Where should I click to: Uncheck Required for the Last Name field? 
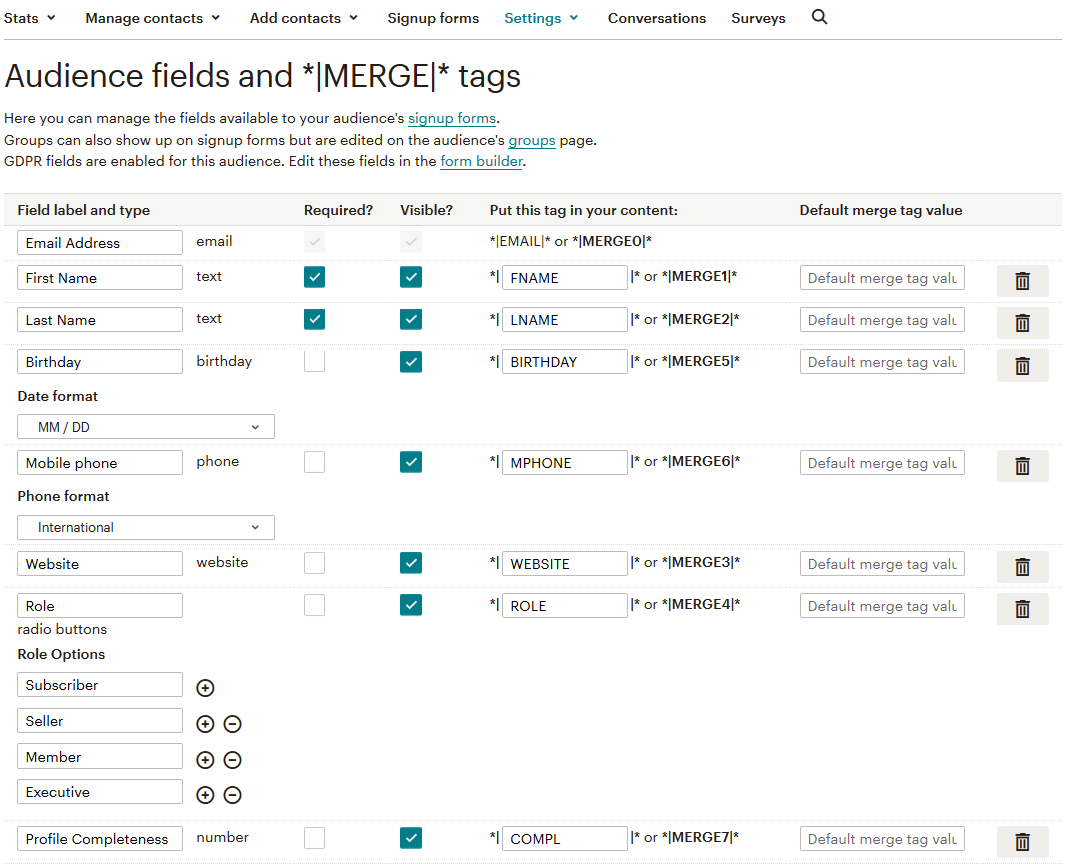[314, 319]
